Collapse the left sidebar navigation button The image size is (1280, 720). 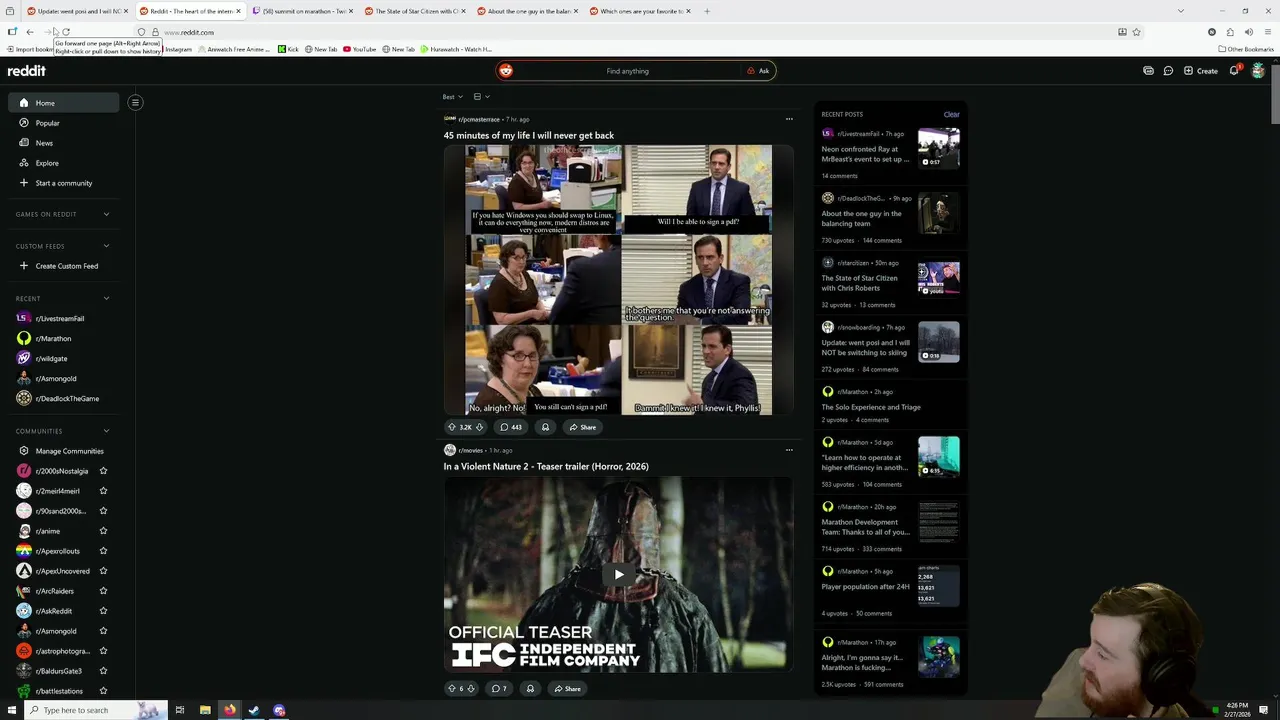pos(135,102)
